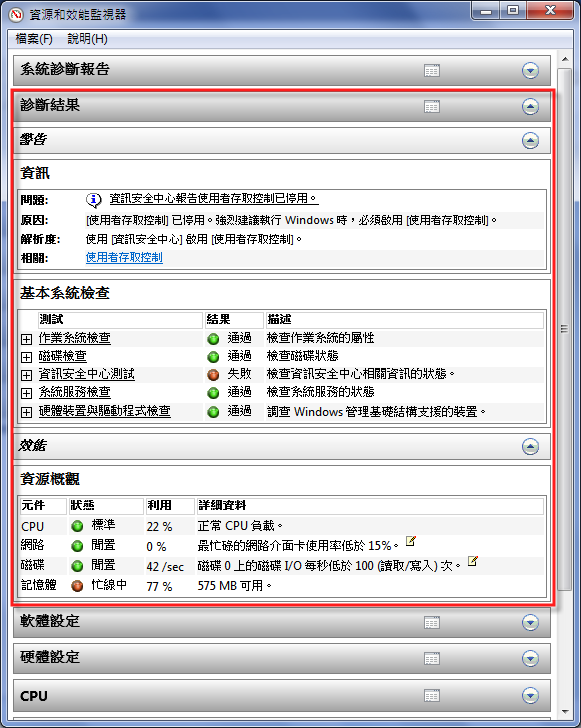
Task: Click green status icon for 磁碟檢查
Action: [213, 357]
